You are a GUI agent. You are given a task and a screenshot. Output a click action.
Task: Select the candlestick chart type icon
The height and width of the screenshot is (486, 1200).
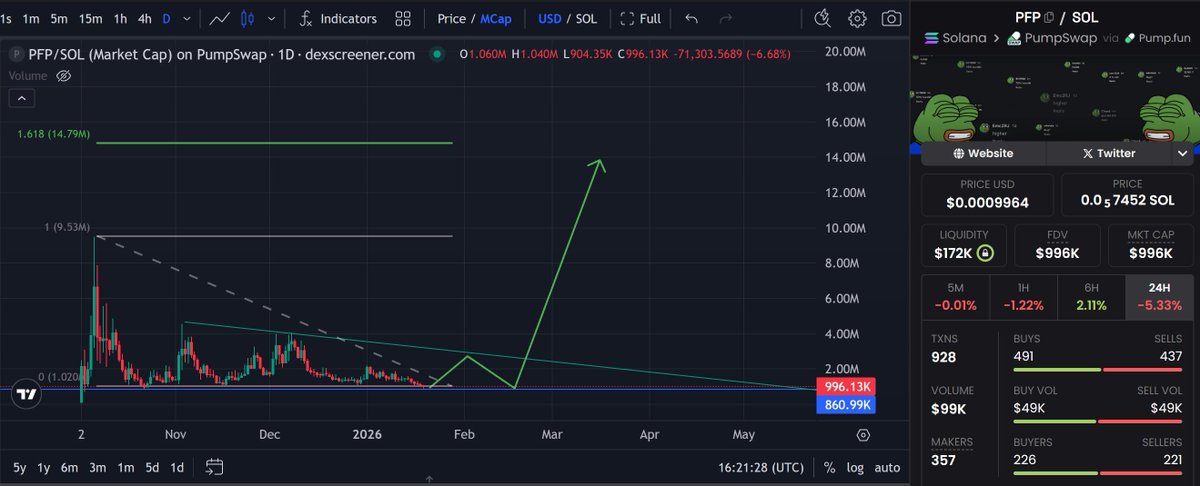(x=247, y=18)
